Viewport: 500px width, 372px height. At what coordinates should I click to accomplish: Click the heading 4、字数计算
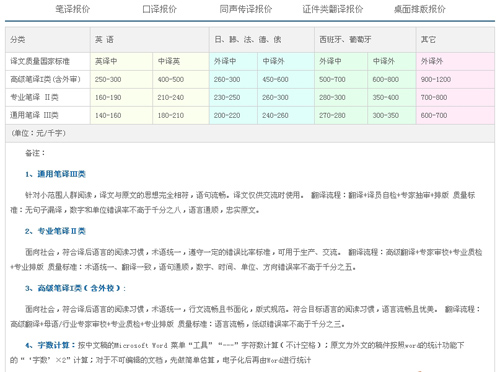click(50, 345)
